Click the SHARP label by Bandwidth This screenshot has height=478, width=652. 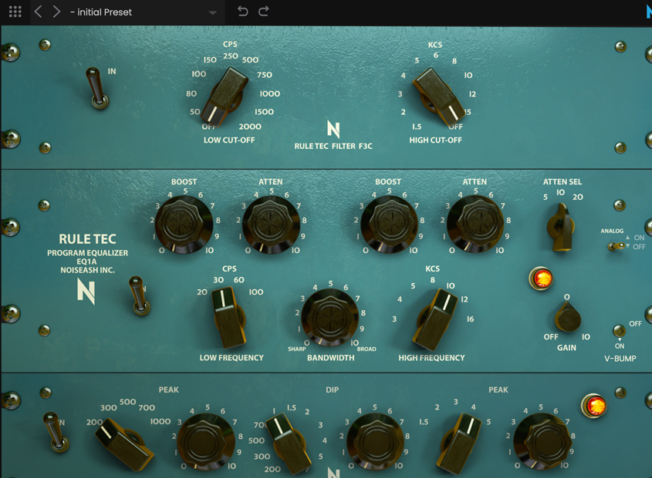coord(296,349)
